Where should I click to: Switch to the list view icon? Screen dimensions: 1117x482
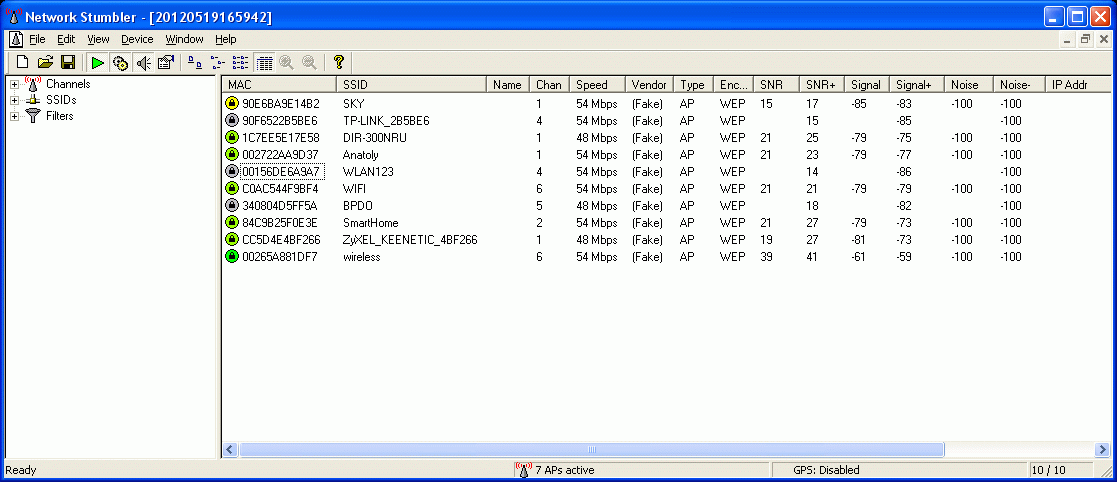point(240,63)
